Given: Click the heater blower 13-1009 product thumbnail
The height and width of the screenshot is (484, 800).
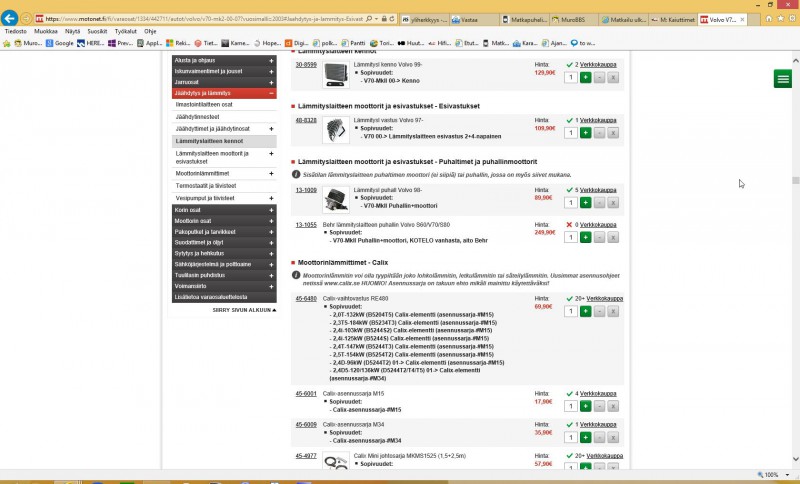Looking at the screenshot, I should 335,198.
